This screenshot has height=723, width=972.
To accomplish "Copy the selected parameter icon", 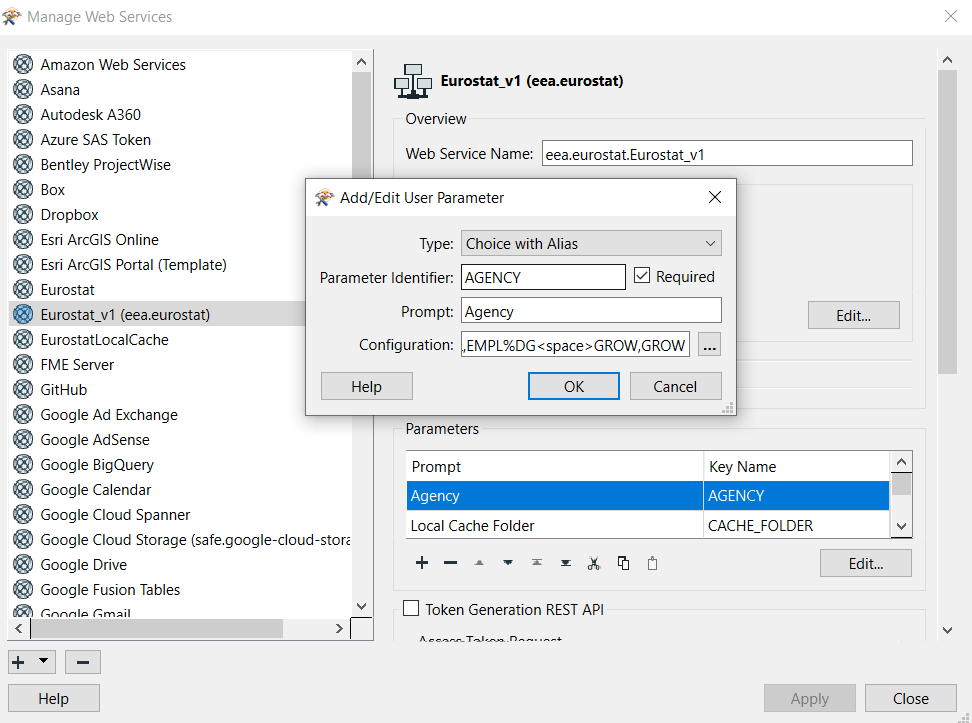I will [x=623, y=563].
